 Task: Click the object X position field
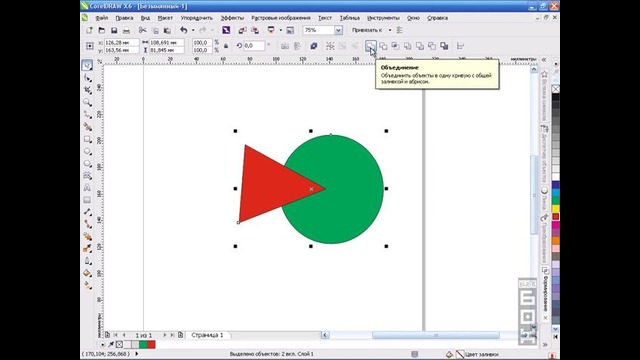tap(122, 42)
